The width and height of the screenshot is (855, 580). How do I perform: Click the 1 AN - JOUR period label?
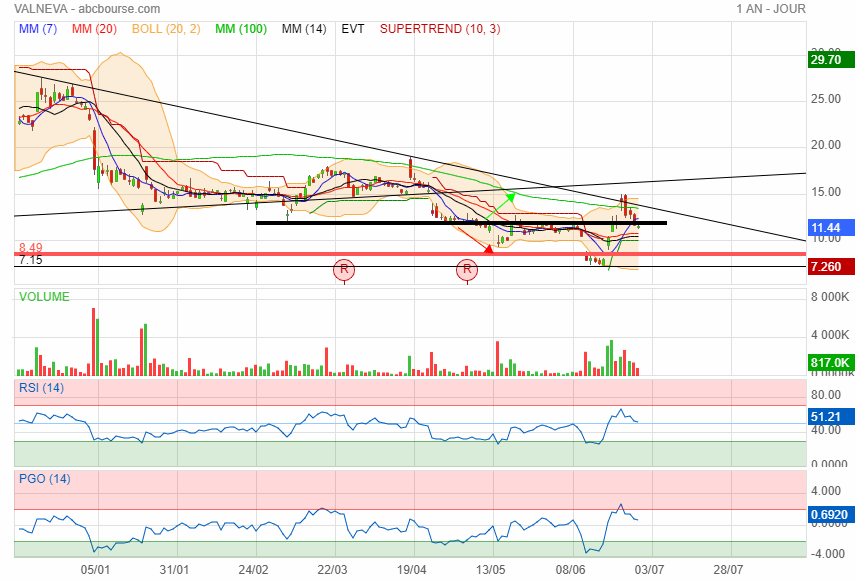pyautogui.click(x=770, y=9)
